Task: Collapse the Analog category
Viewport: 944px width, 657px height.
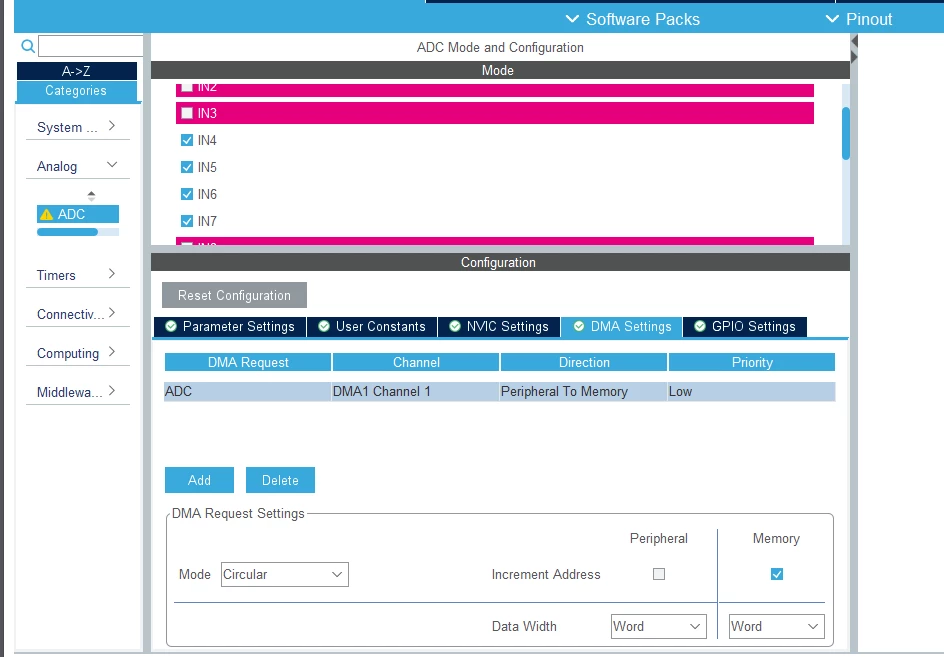Action: coord(78,166)
